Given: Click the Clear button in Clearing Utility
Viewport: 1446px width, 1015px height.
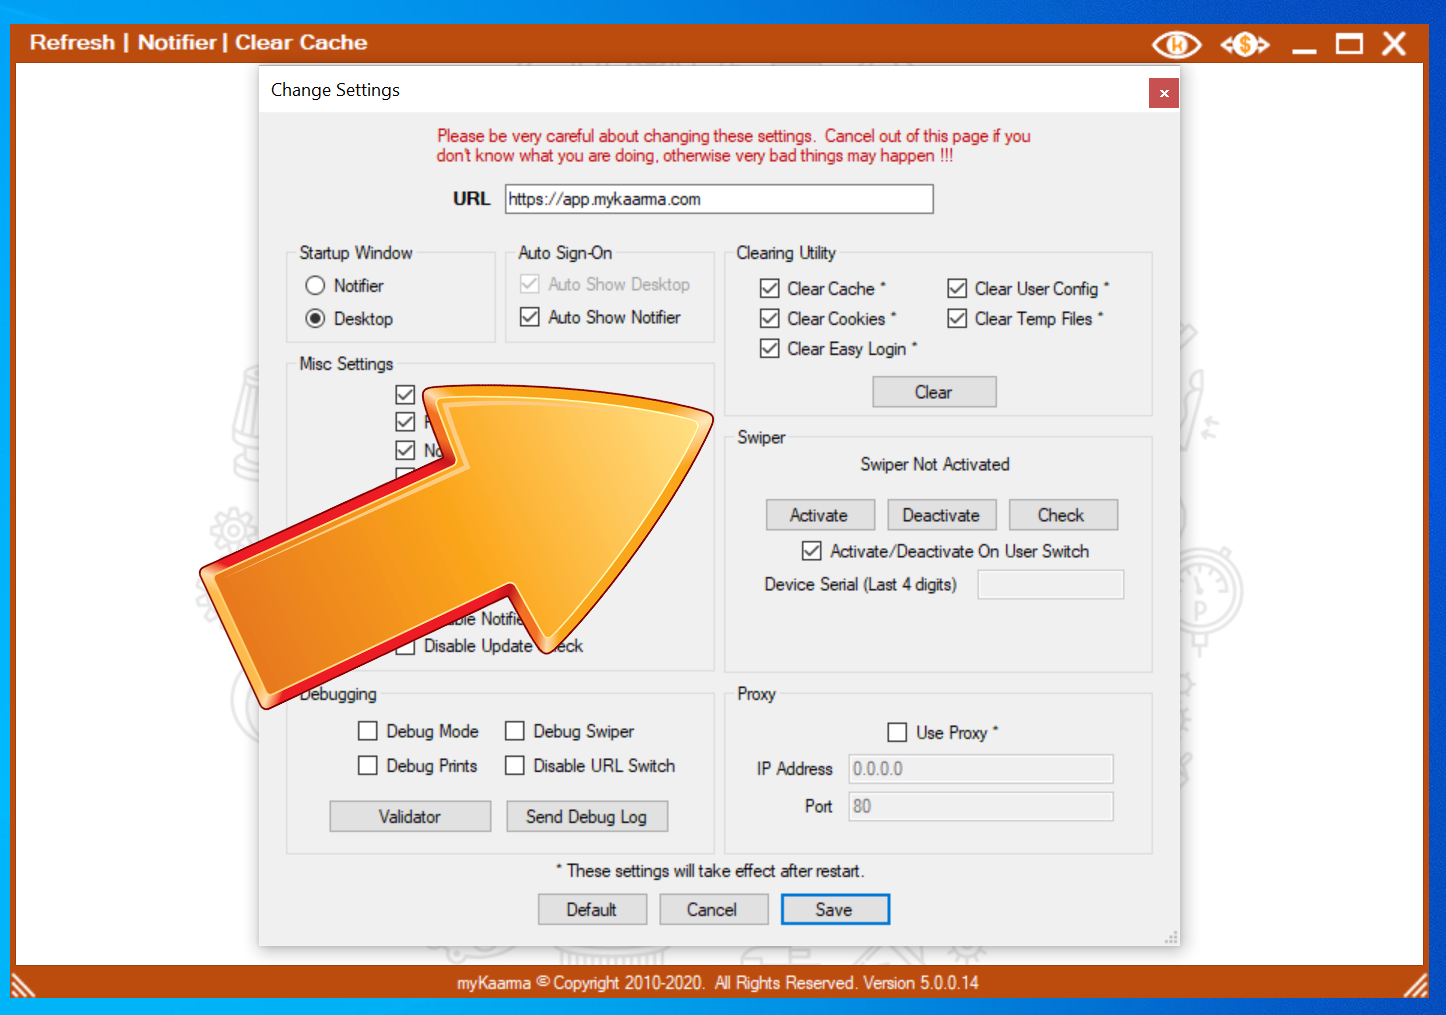Looking at the screenshot, I should coord(934,392).
